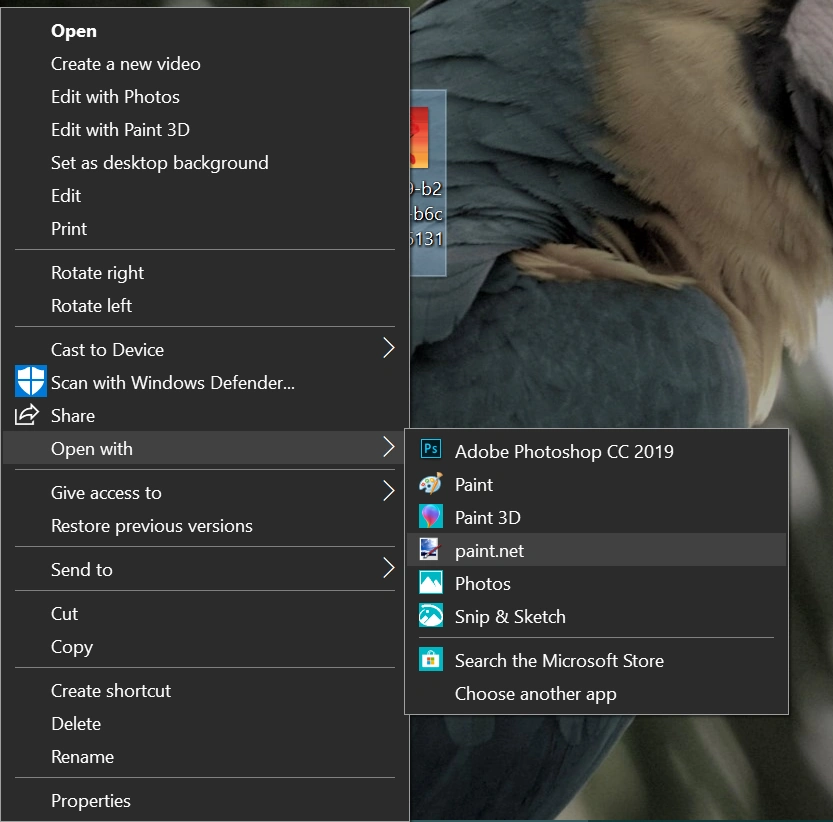Choose Edit with Paint 3D
The width and height of the screenshot is (833, 822).
tap(205, 130)
